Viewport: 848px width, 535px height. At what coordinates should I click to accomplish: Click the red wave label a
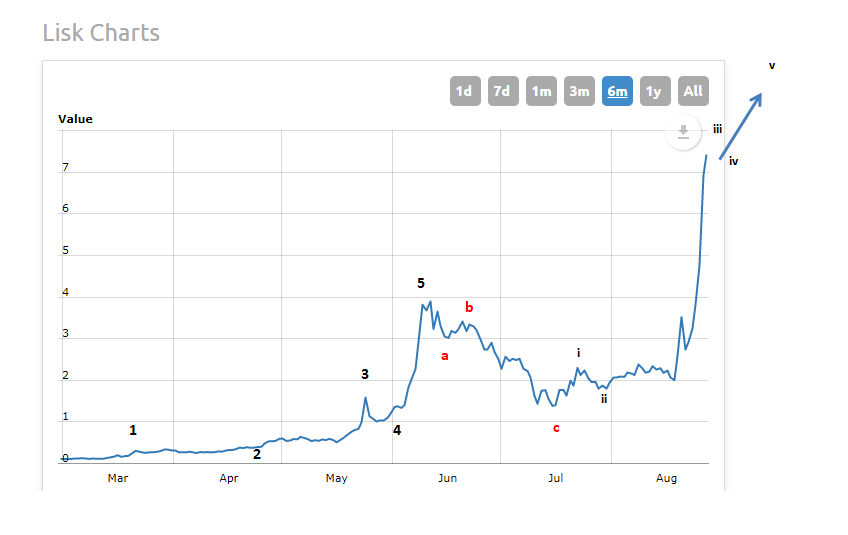[x=445, y=355]
